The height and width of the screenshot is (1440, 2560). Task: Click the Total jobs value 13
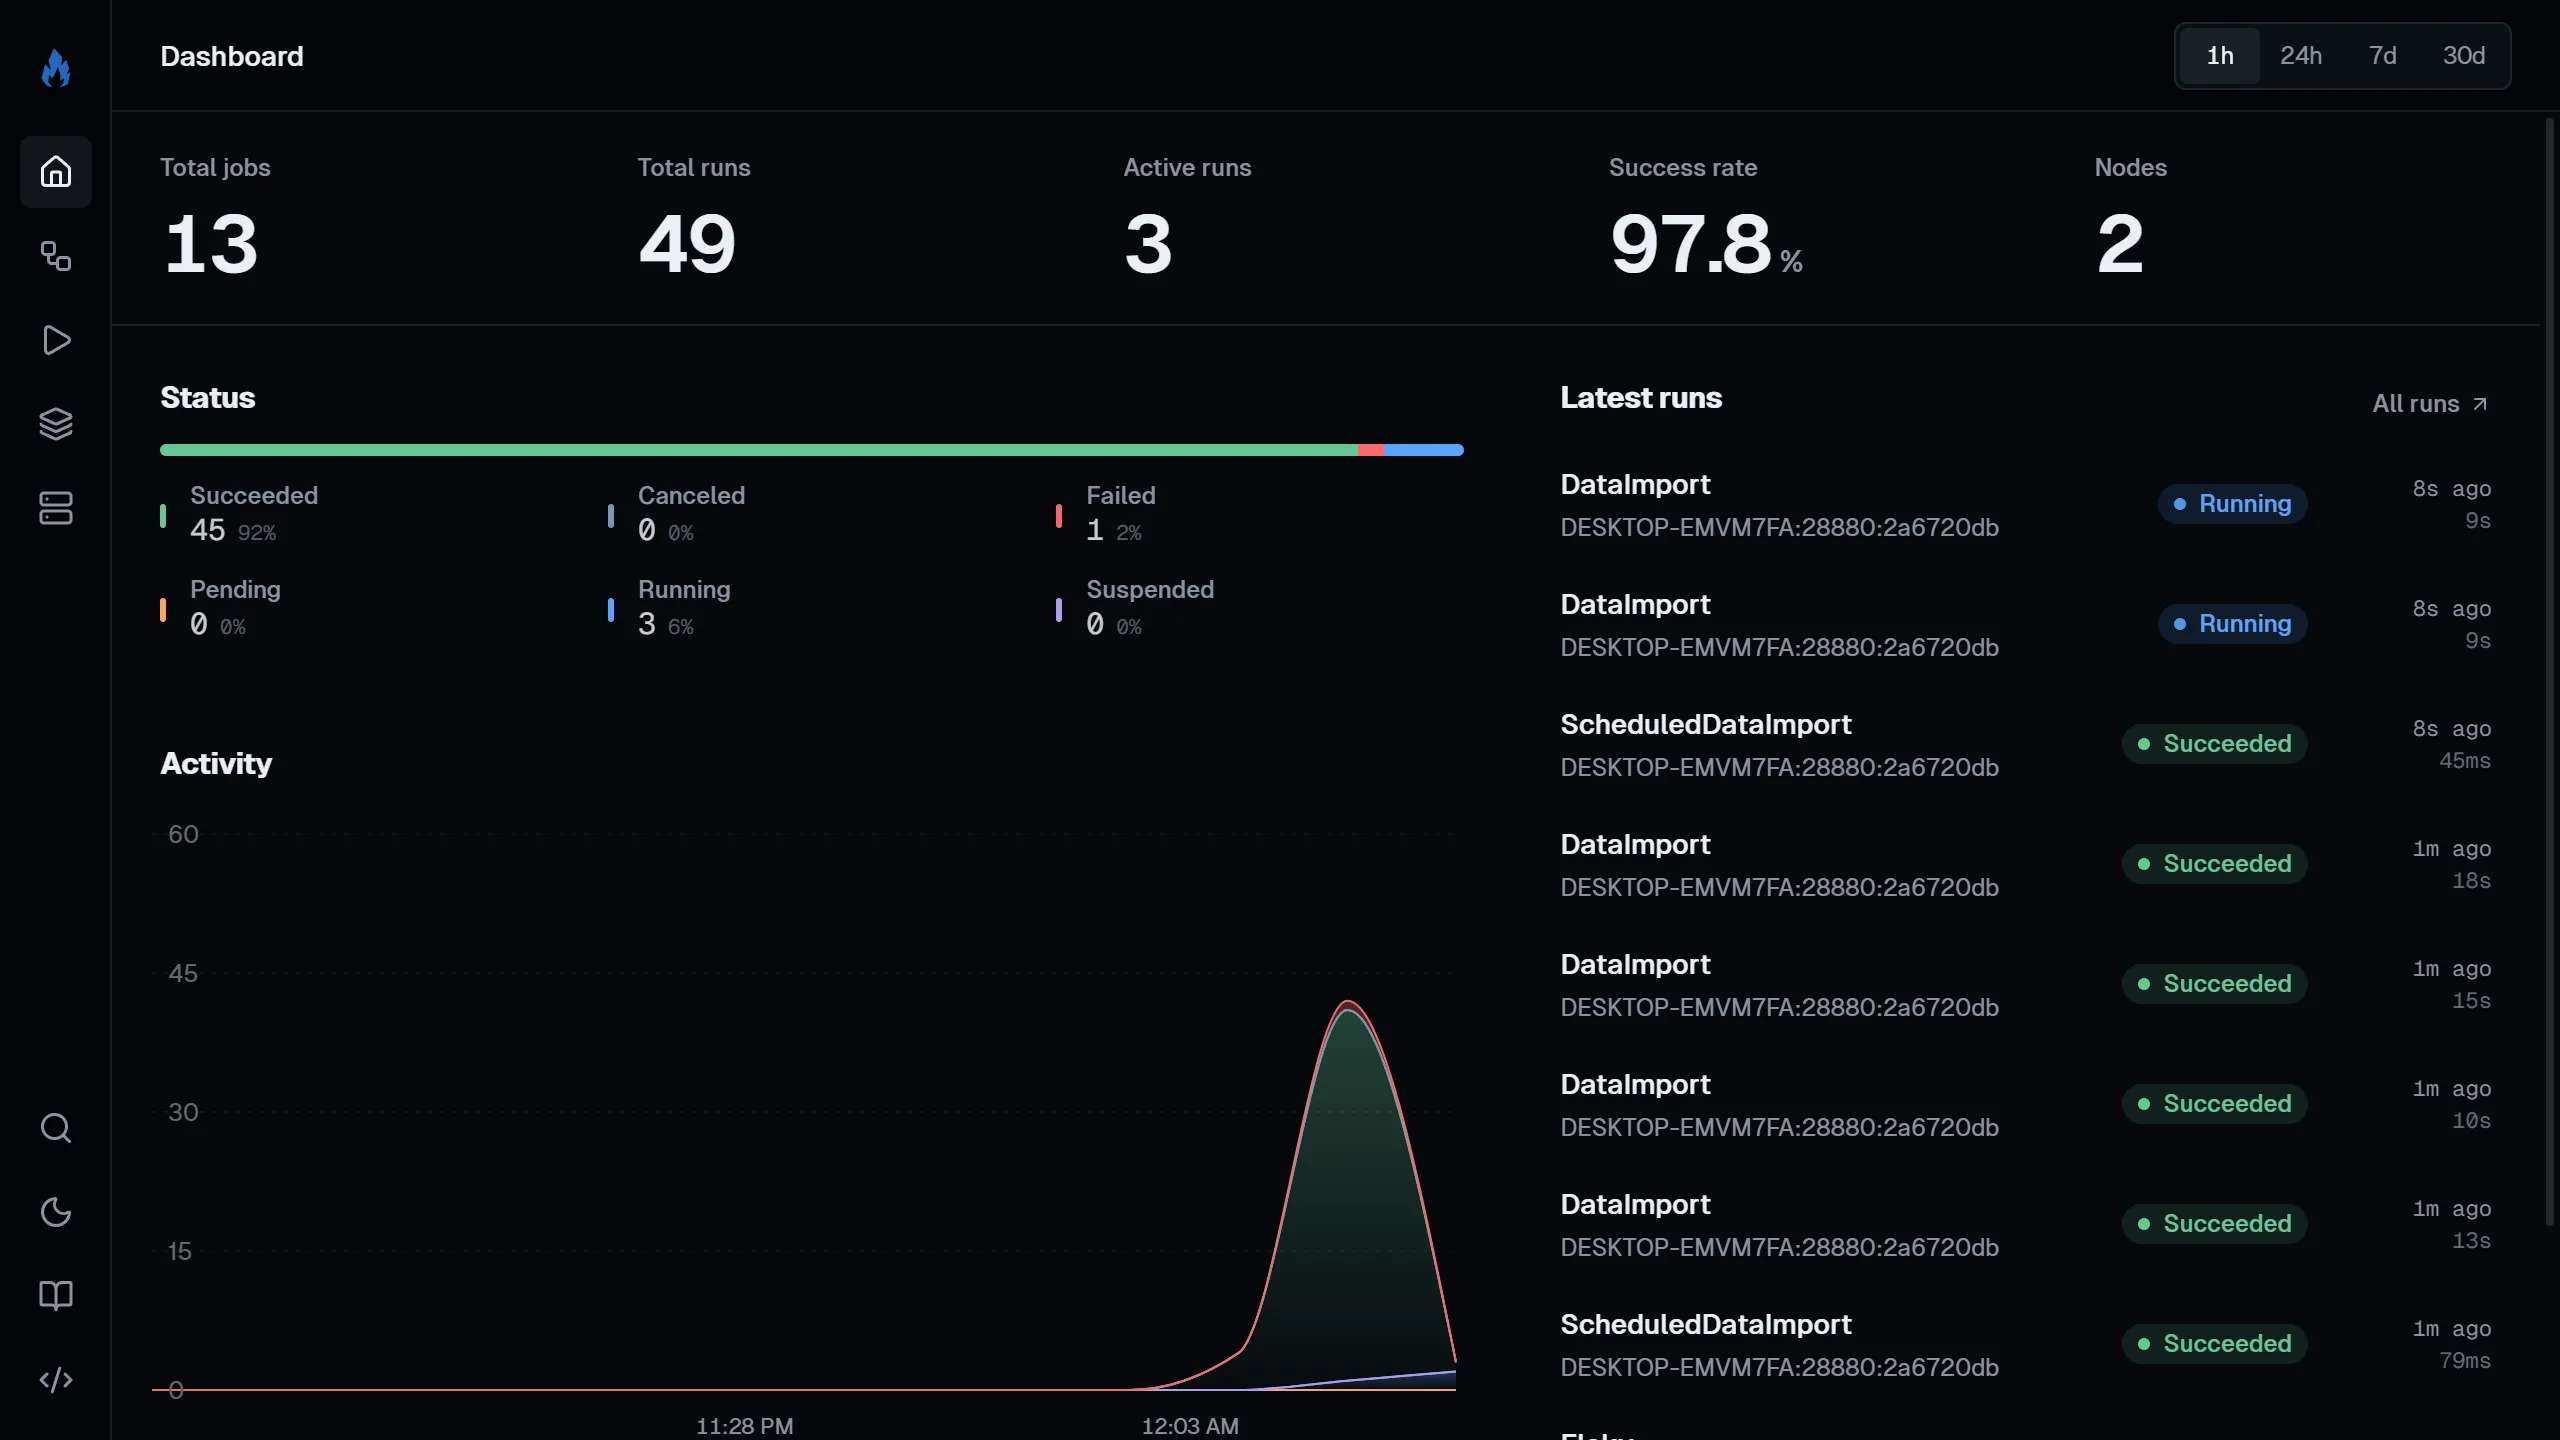pos(211,244)
